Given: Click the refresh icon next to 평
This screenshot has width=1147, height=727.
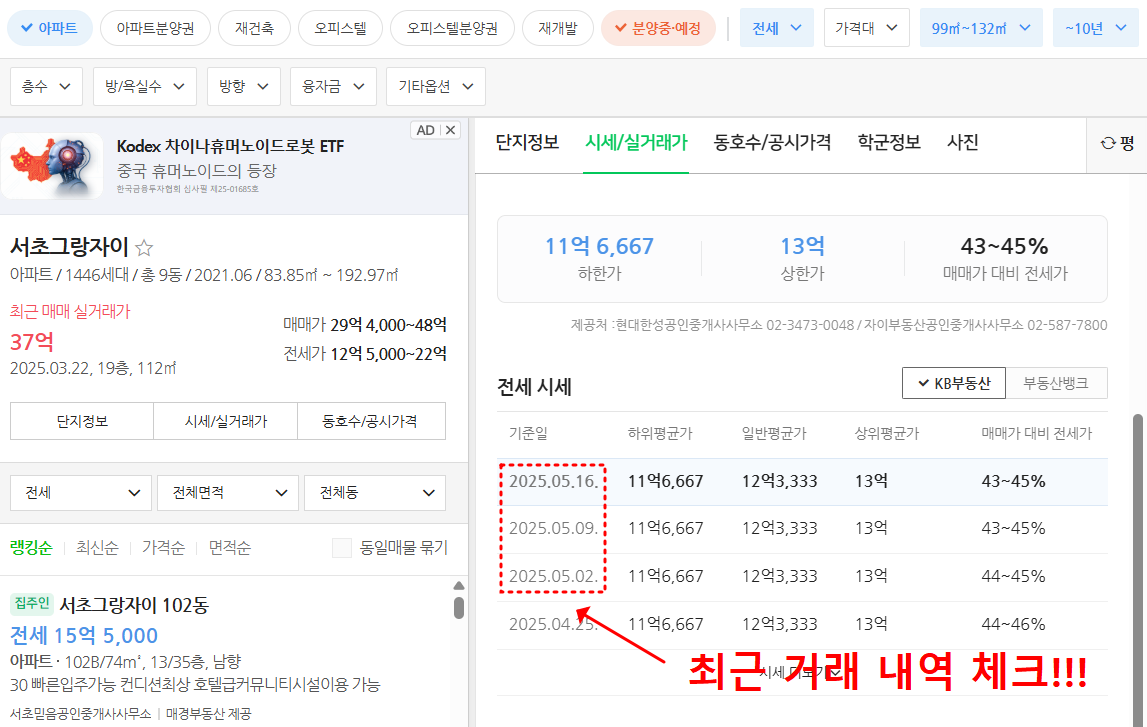Looking at the screenshot, I should click(1107, 143).
